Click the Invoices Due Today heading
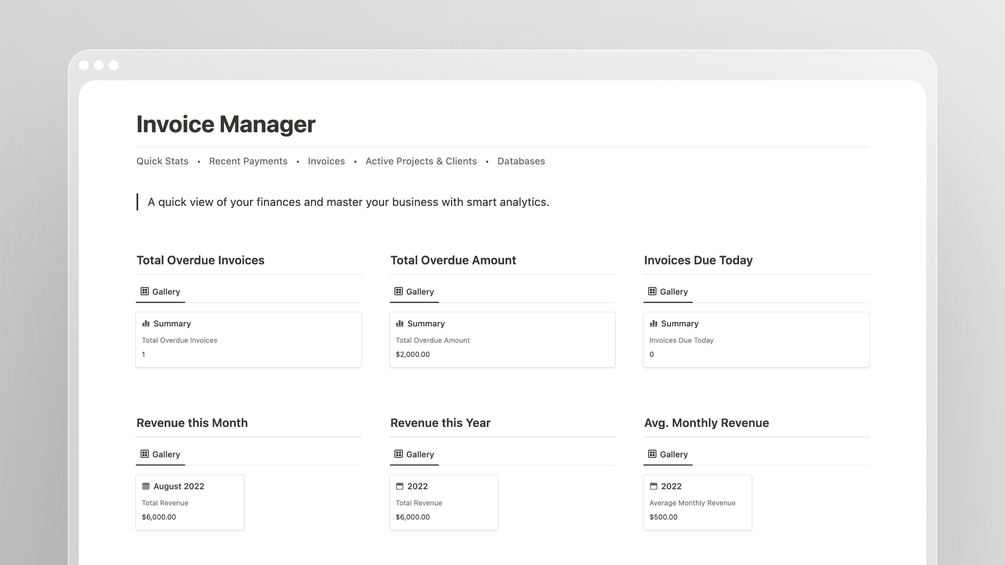1005x565 pixels. [698, 260]
